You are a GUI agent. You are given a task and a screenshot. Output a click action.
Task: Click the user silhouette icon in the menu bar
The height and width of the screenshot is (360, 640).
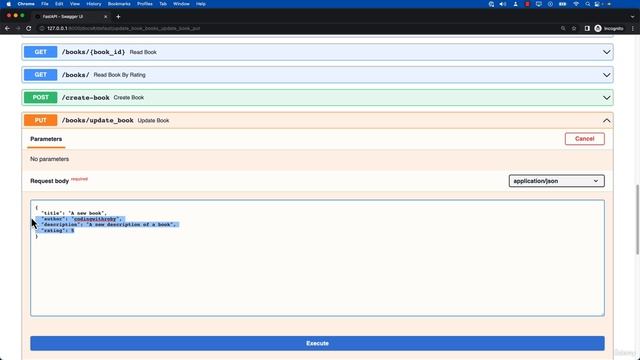coord(516,4)
